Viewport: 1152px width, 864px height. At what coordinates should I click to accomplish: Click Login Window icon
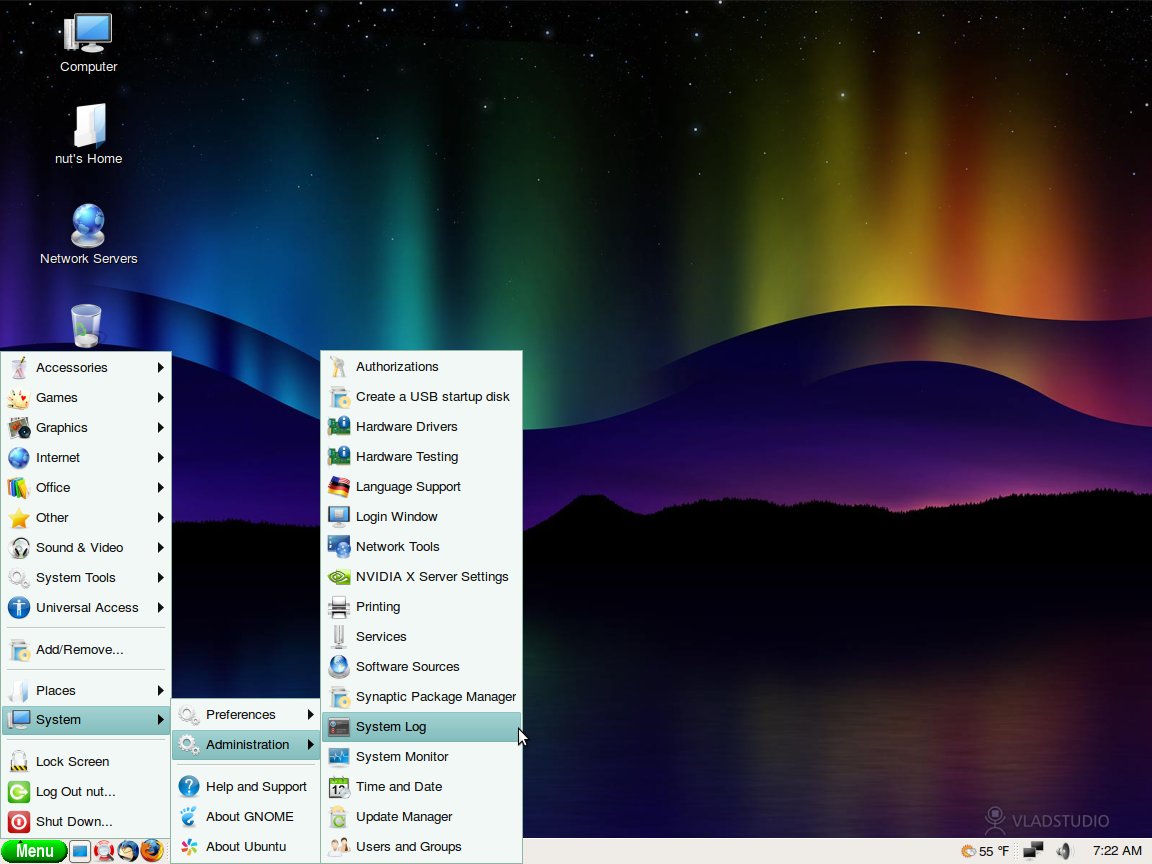coord(339,516)
